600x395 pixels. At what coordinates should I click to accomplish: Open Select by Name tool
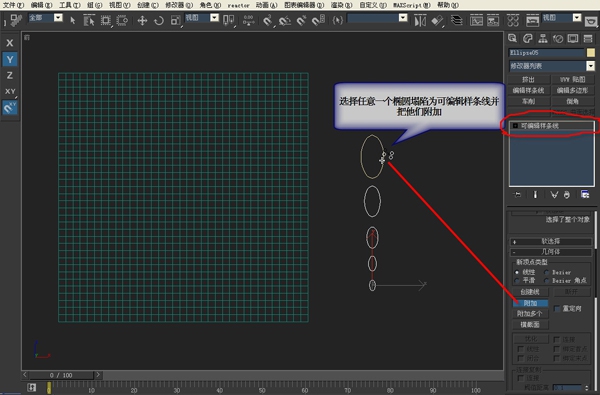[89, 20]
